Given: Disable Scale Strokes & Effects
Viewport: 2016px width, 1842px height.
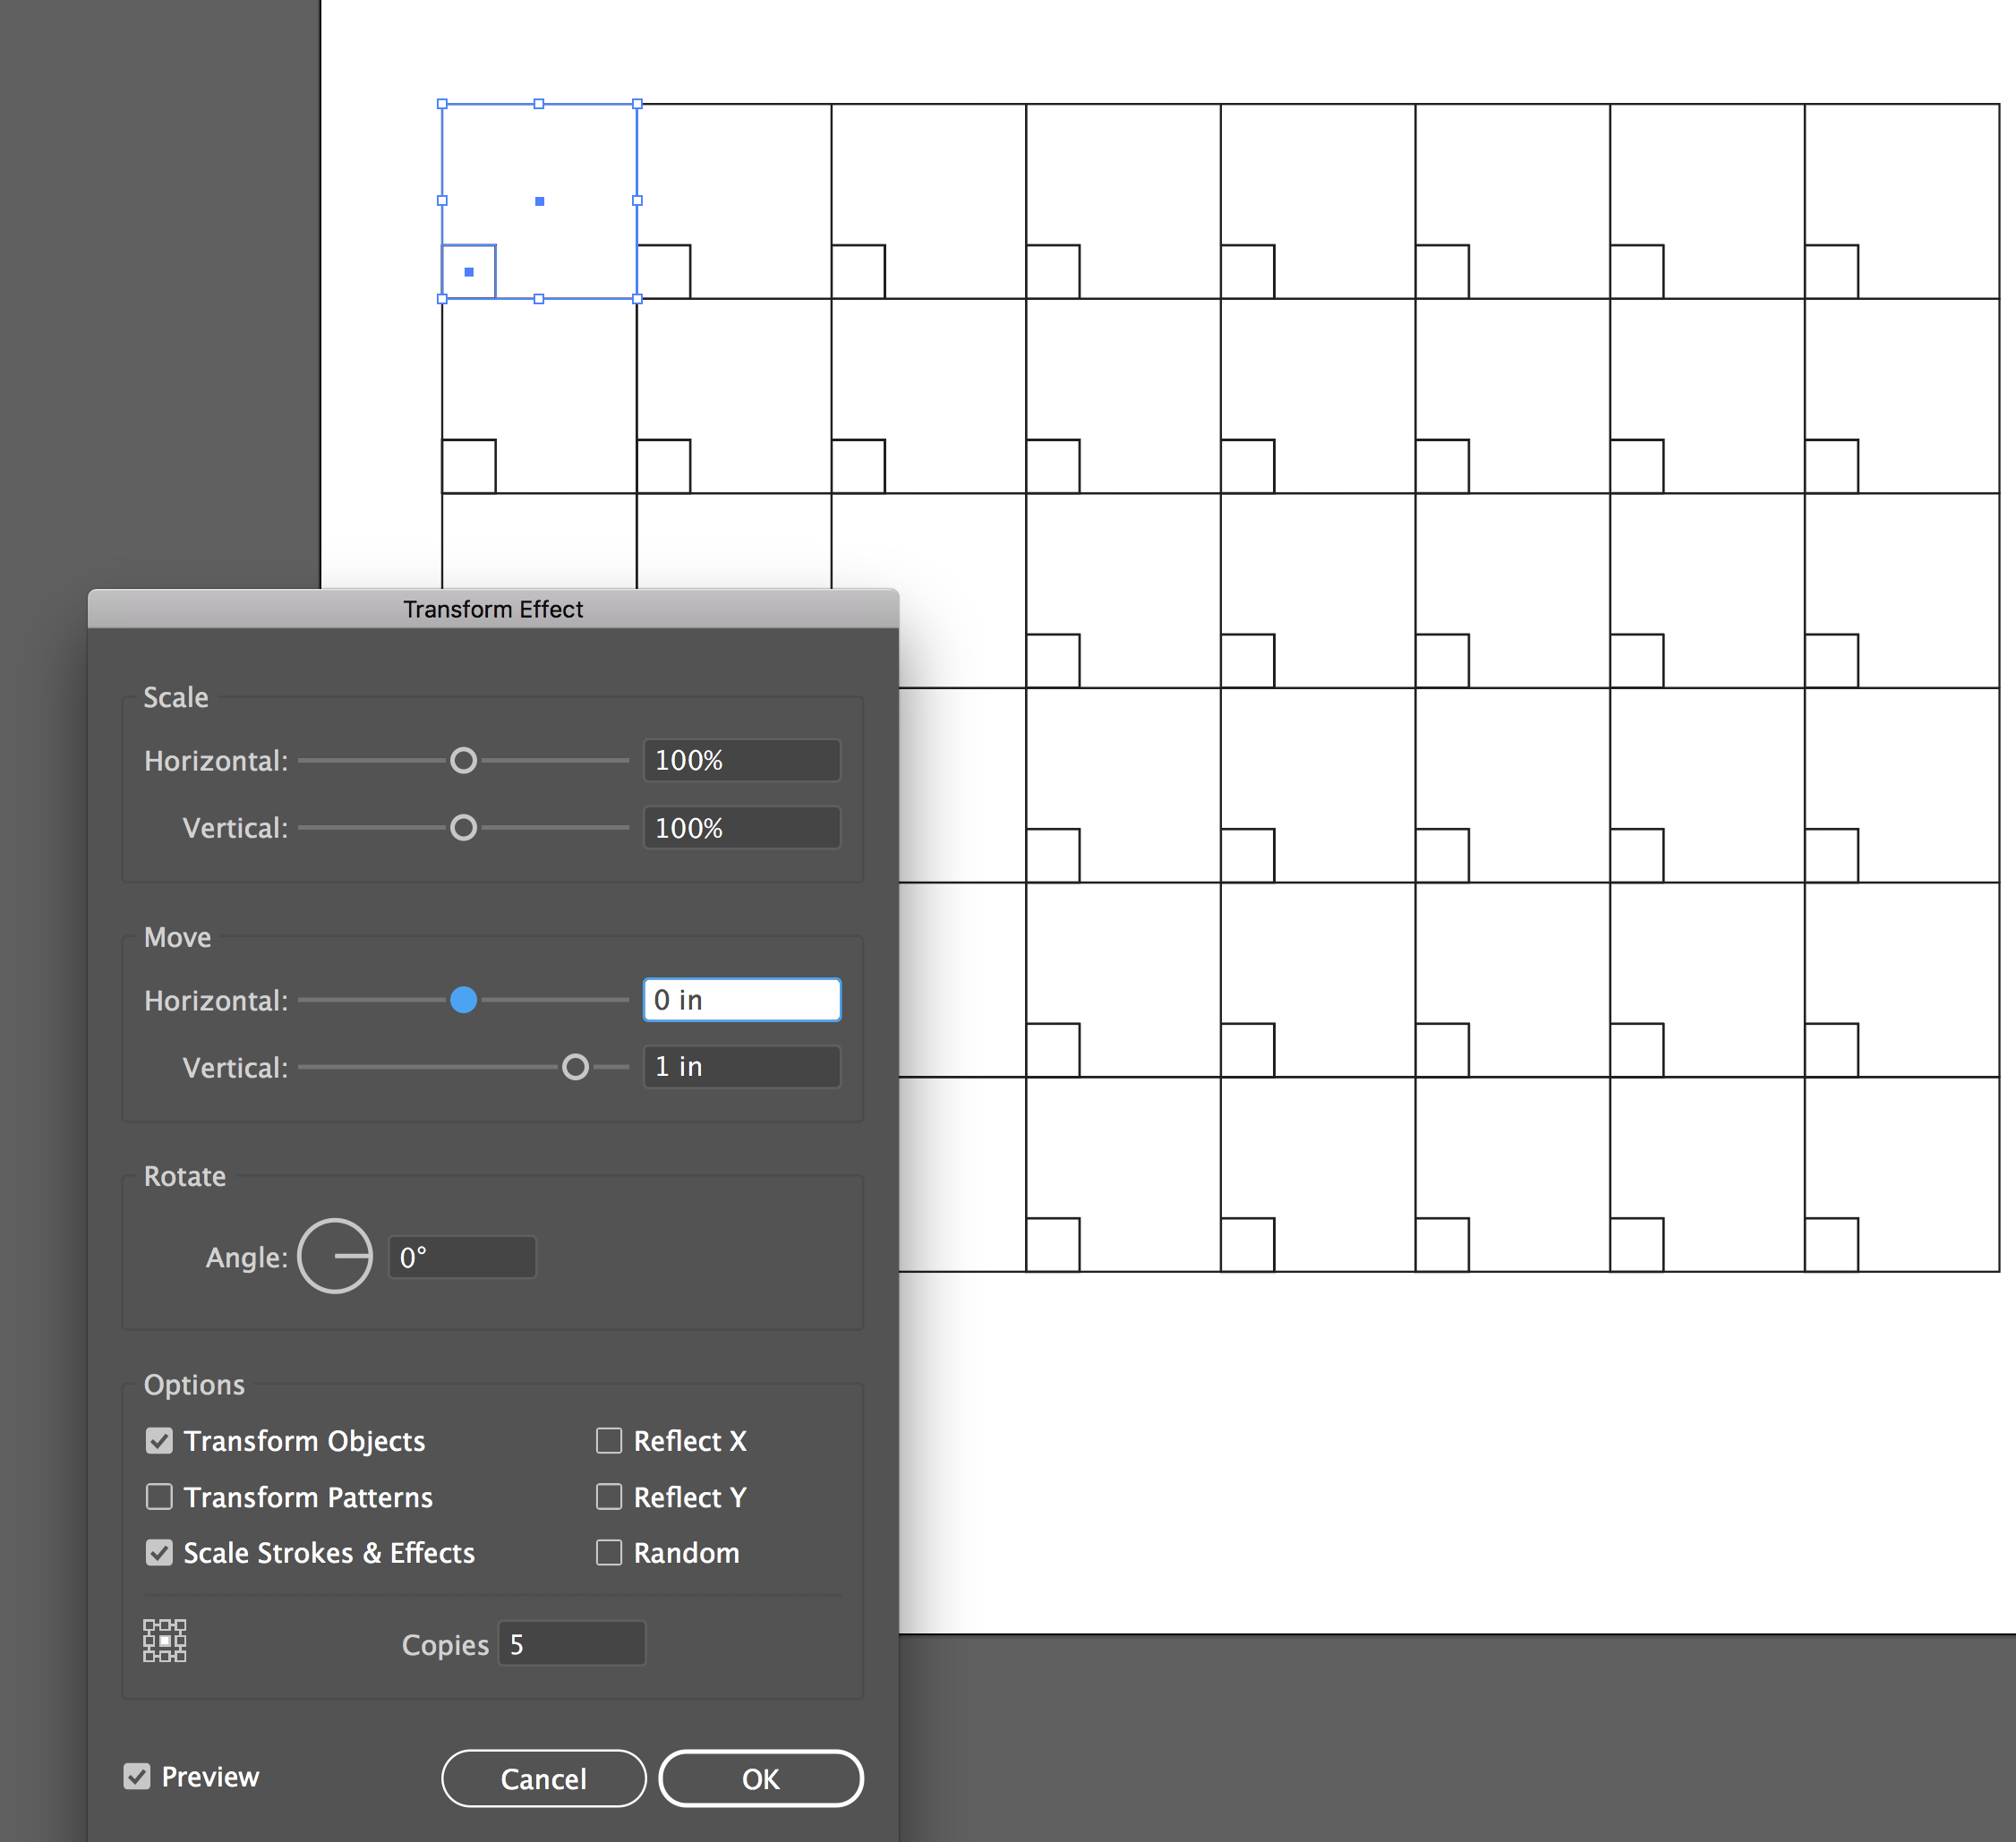Looking at the screenshot, I should (x=160, y=1553).
